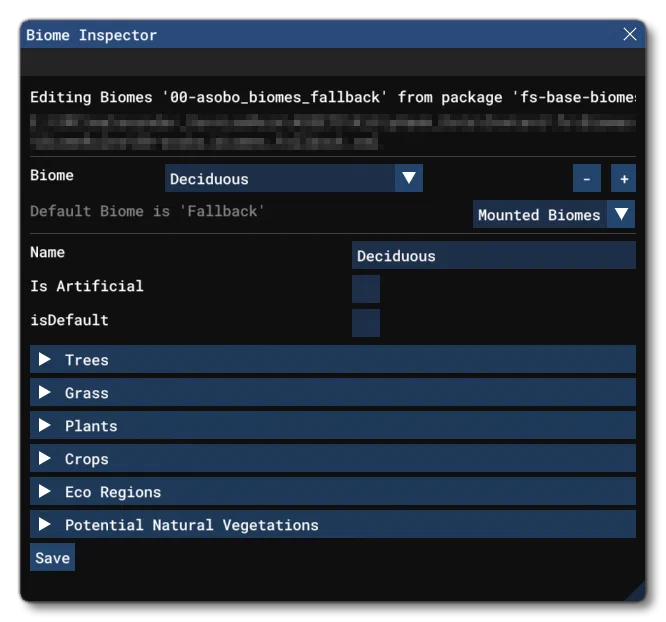Expand the Trees section
This screenshot has height=622, width=666.
pyautogui.click(x=333, y=359)
